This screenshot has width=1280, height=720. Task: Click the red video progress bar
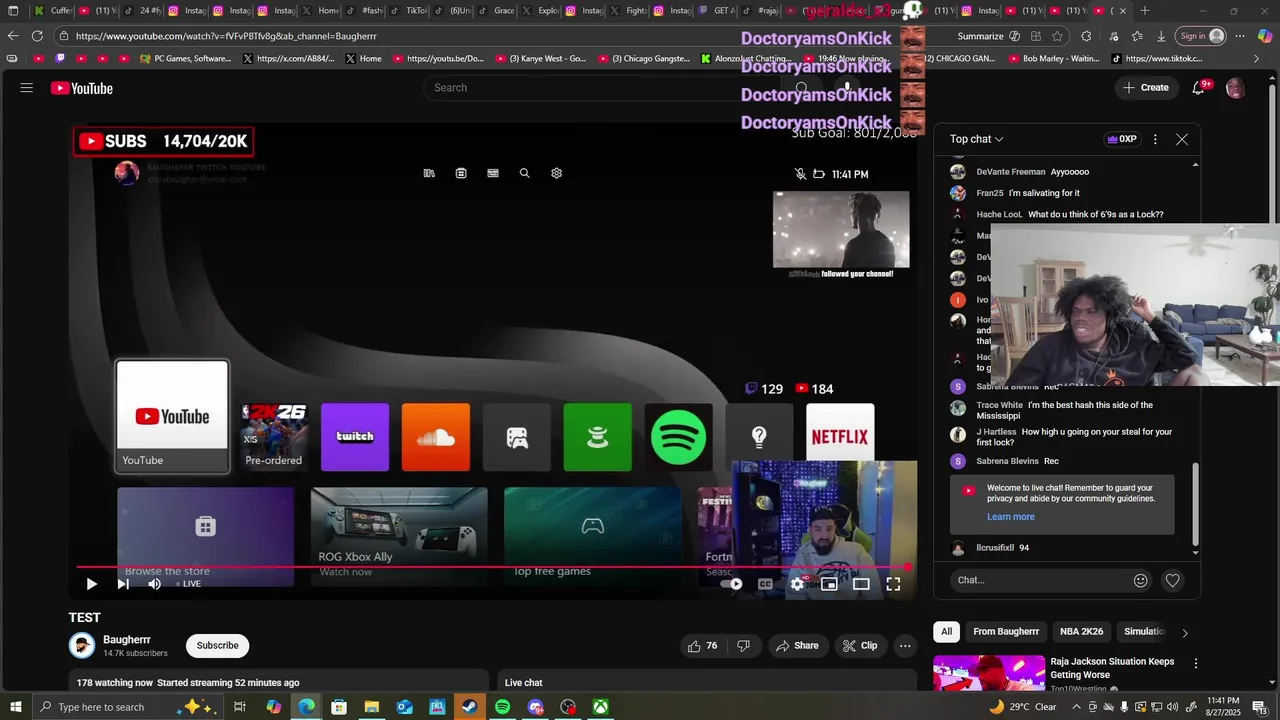[492, 567]
